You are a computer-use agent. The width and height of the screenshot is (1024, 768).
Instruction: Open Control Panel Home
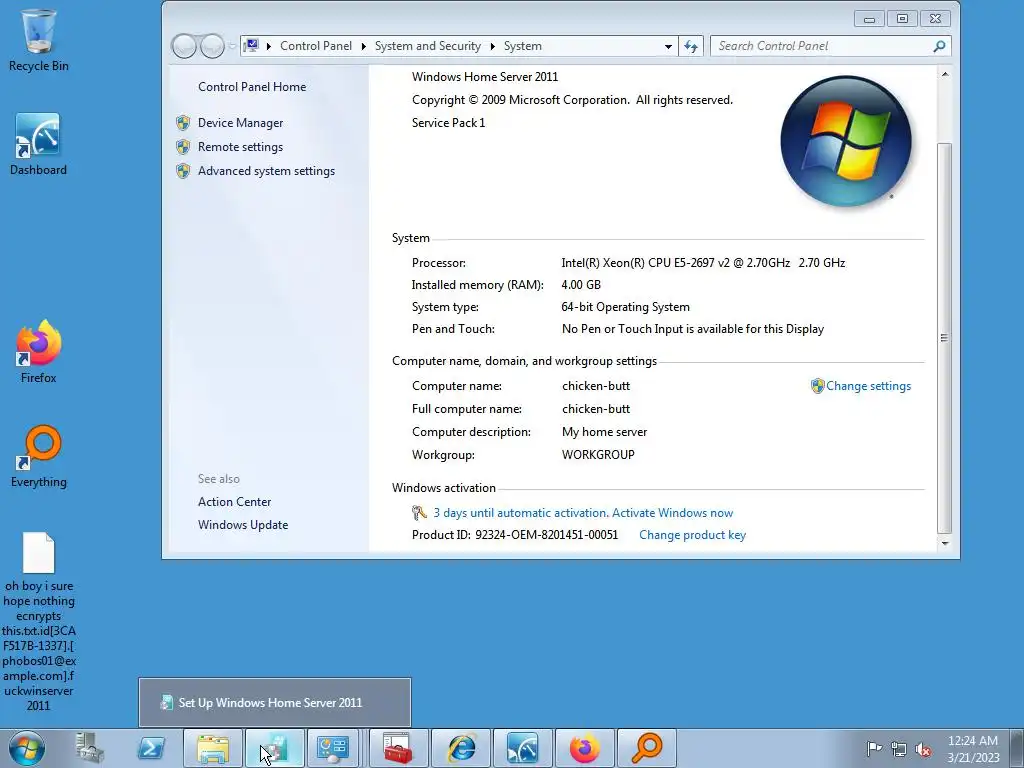[x=252, y=87]
